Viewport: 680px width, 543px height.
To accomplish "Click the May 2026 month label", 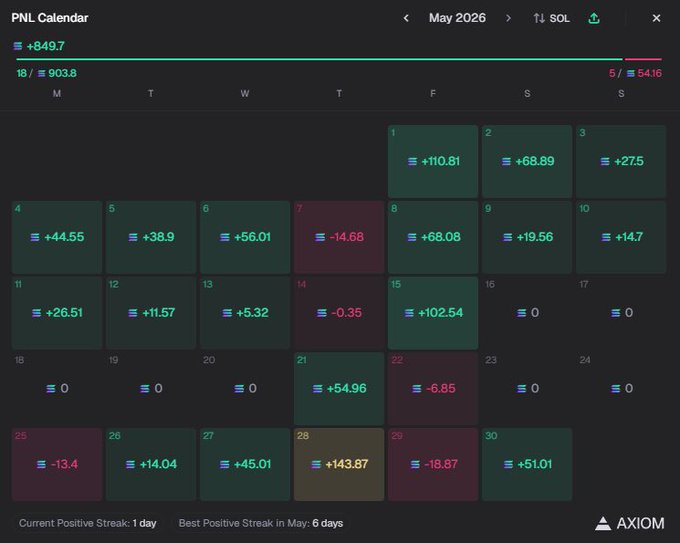I will point(457,18).
